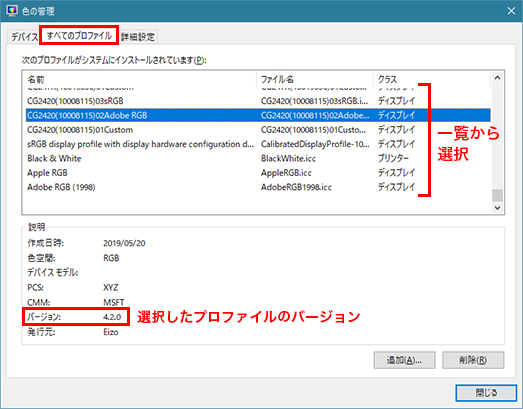523x409 pixels.
Task: Click the 閉じる button
Action: pos(486,393)
